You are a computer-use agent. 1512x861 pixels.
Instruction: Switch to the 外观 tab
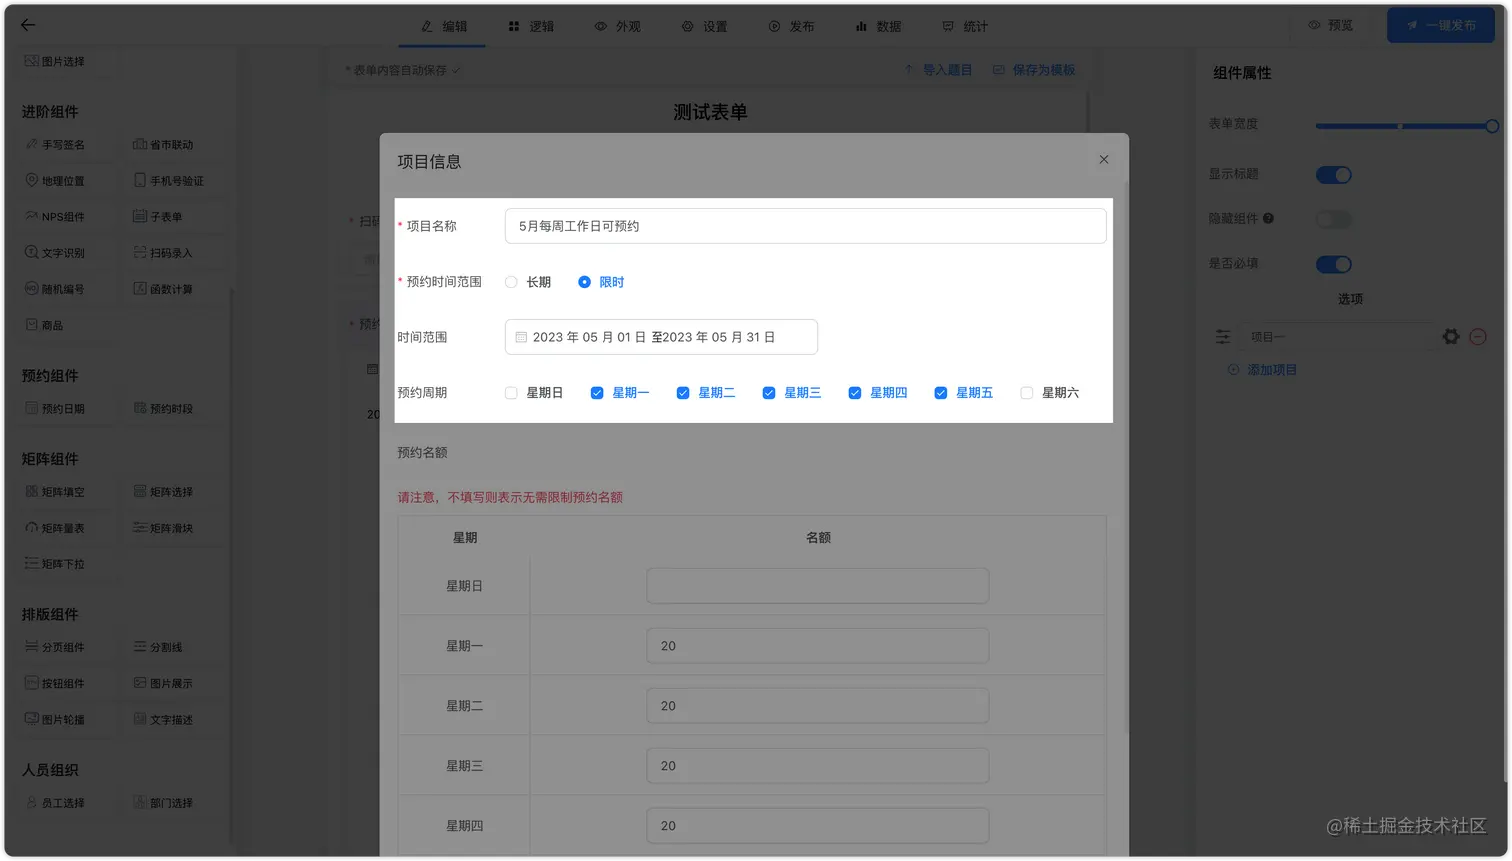pos(617,26)
